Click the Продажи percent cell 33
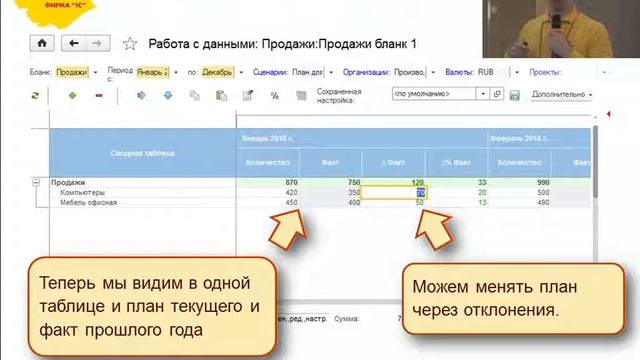This screenshot has height=360, width=640. point(457,182)
